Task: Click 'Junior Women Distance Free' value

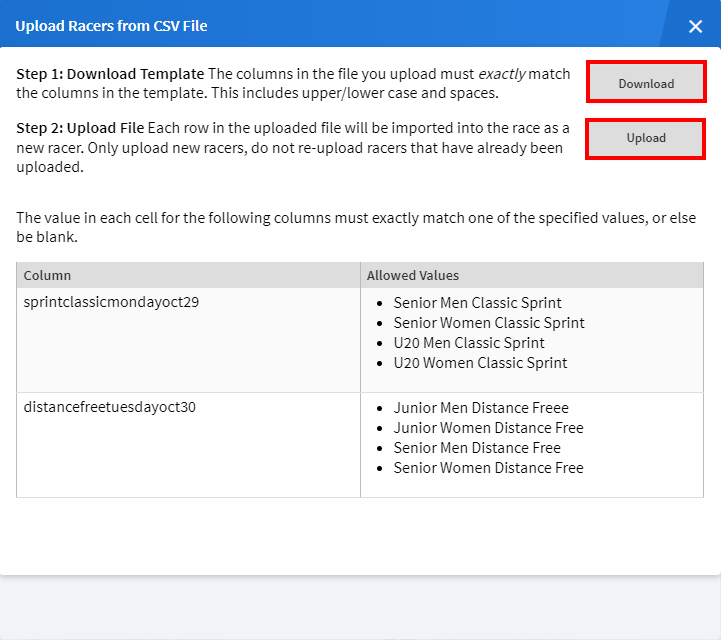Action: pos(488,428)
